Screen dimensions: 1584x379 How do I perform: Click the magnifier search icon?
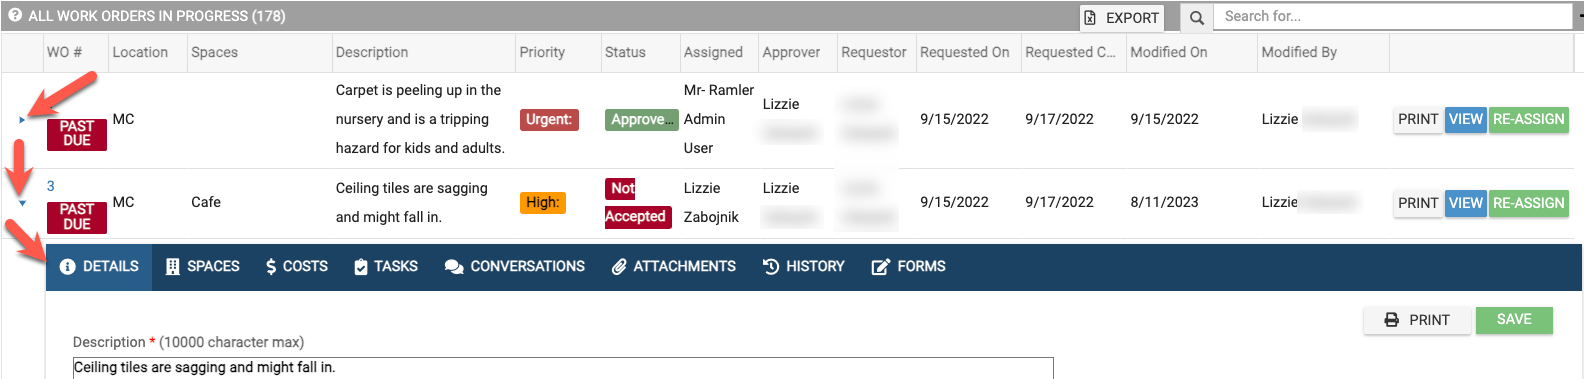(x=1196, y=17)
